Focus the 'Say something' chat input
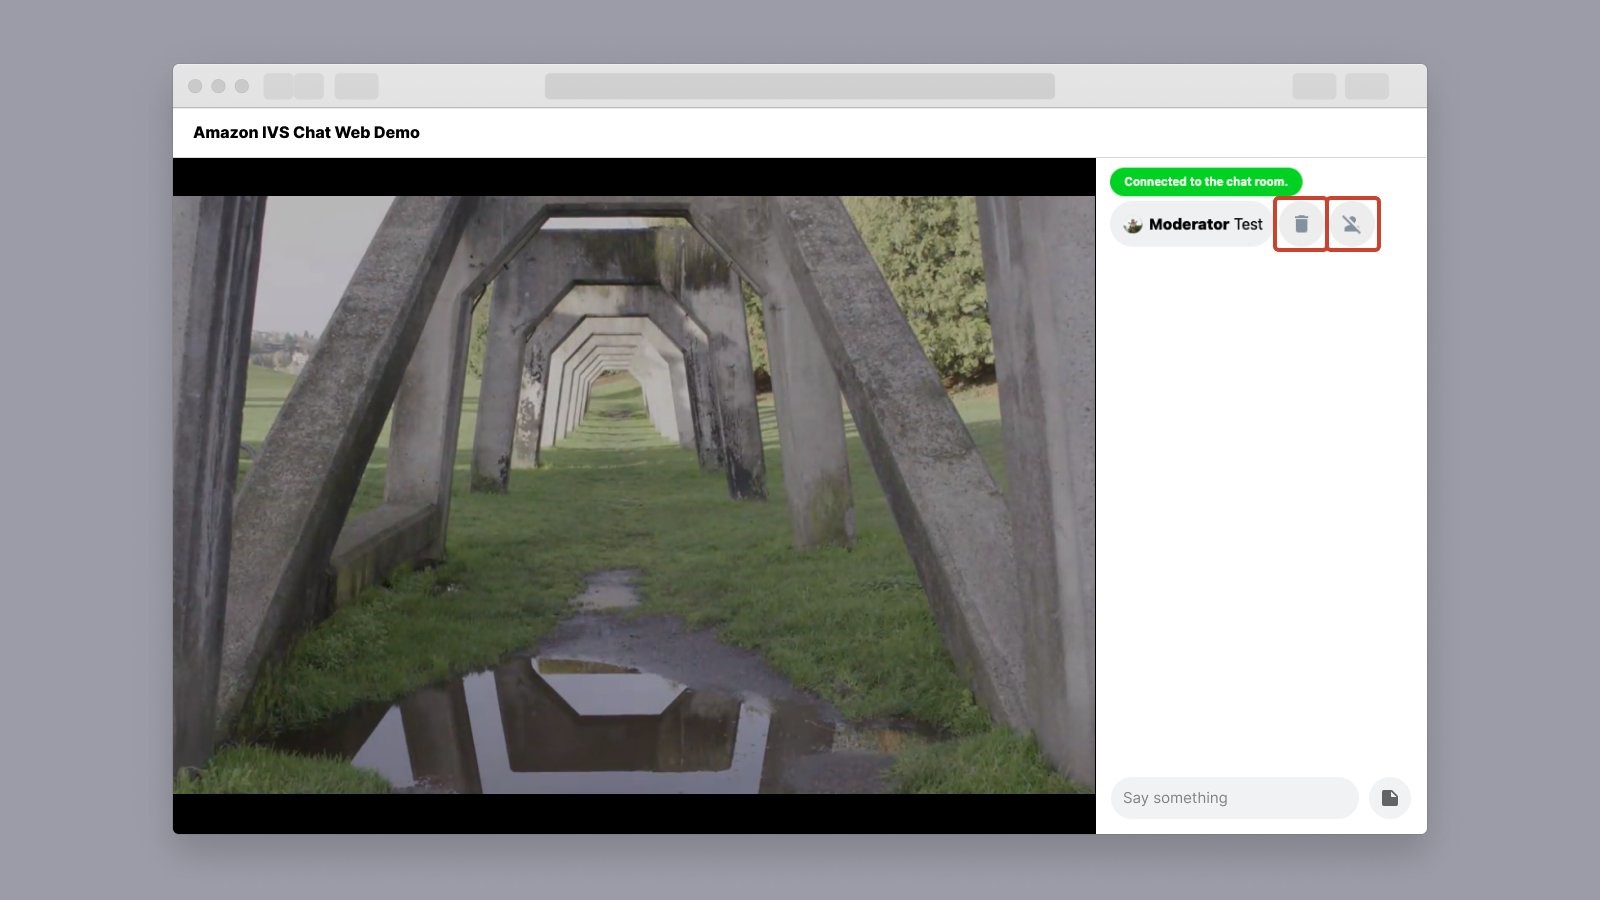 (1234, 798)
